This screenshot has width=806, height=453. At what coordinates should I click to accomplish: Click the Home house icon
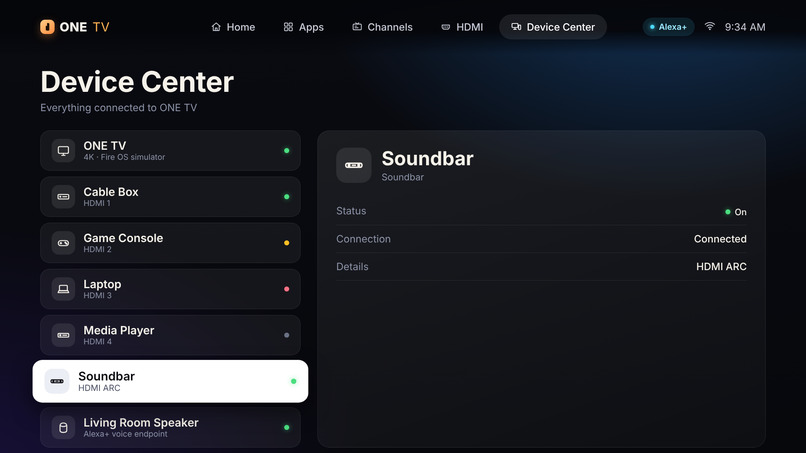pyautogui.click(x=216, y=27)
